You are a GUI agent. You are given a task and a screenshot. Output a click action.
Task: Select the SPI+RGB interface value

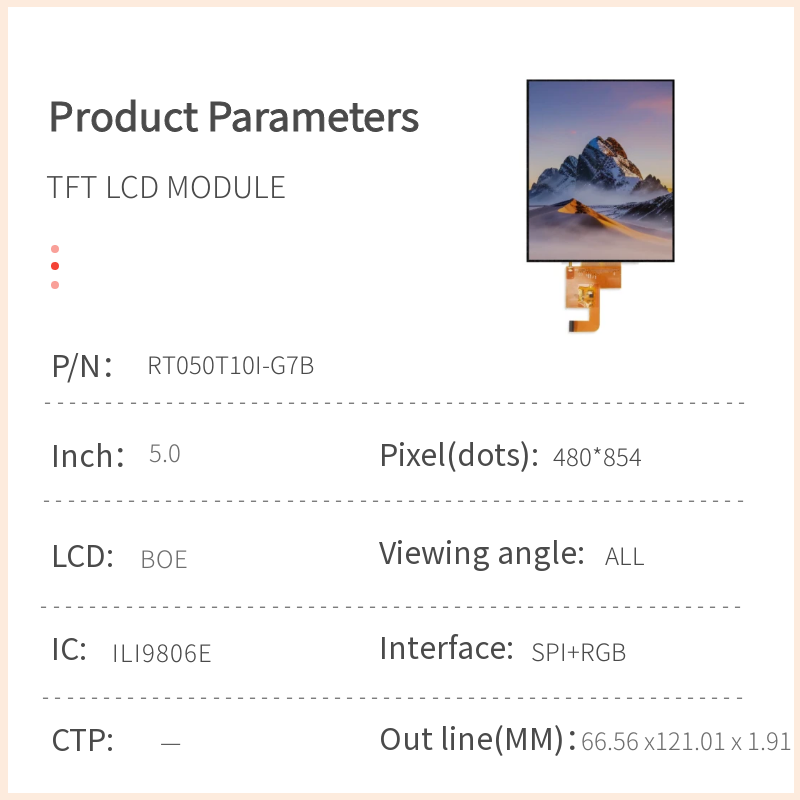579,653
